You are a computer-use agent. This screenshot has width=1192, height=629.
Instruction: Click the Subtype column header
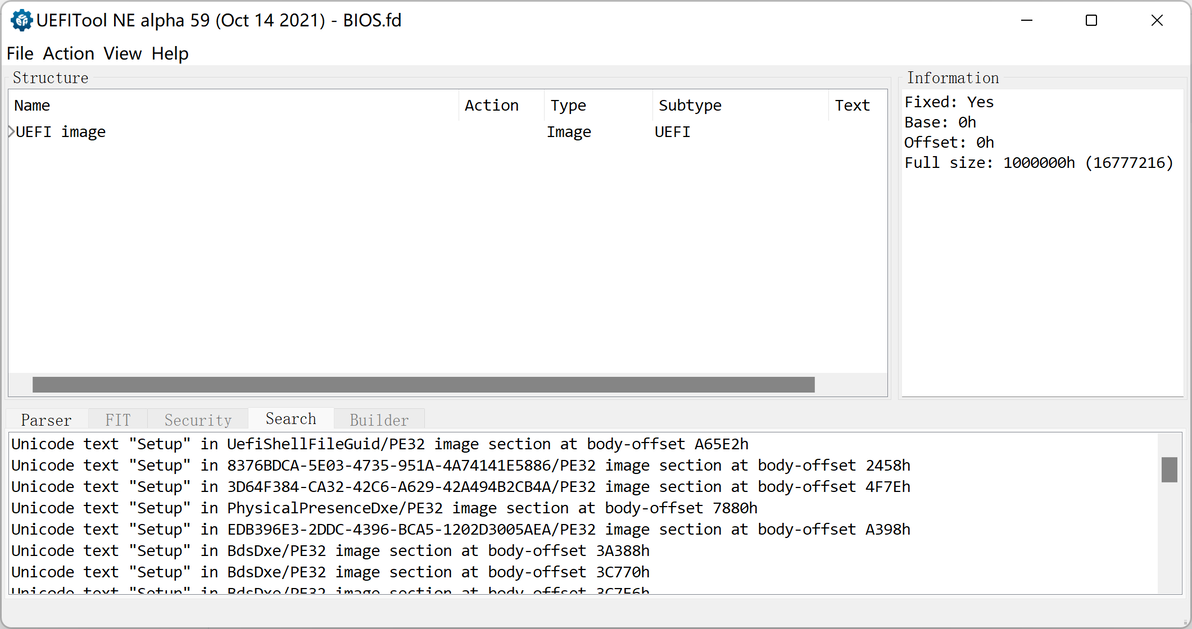pos(689,106)
